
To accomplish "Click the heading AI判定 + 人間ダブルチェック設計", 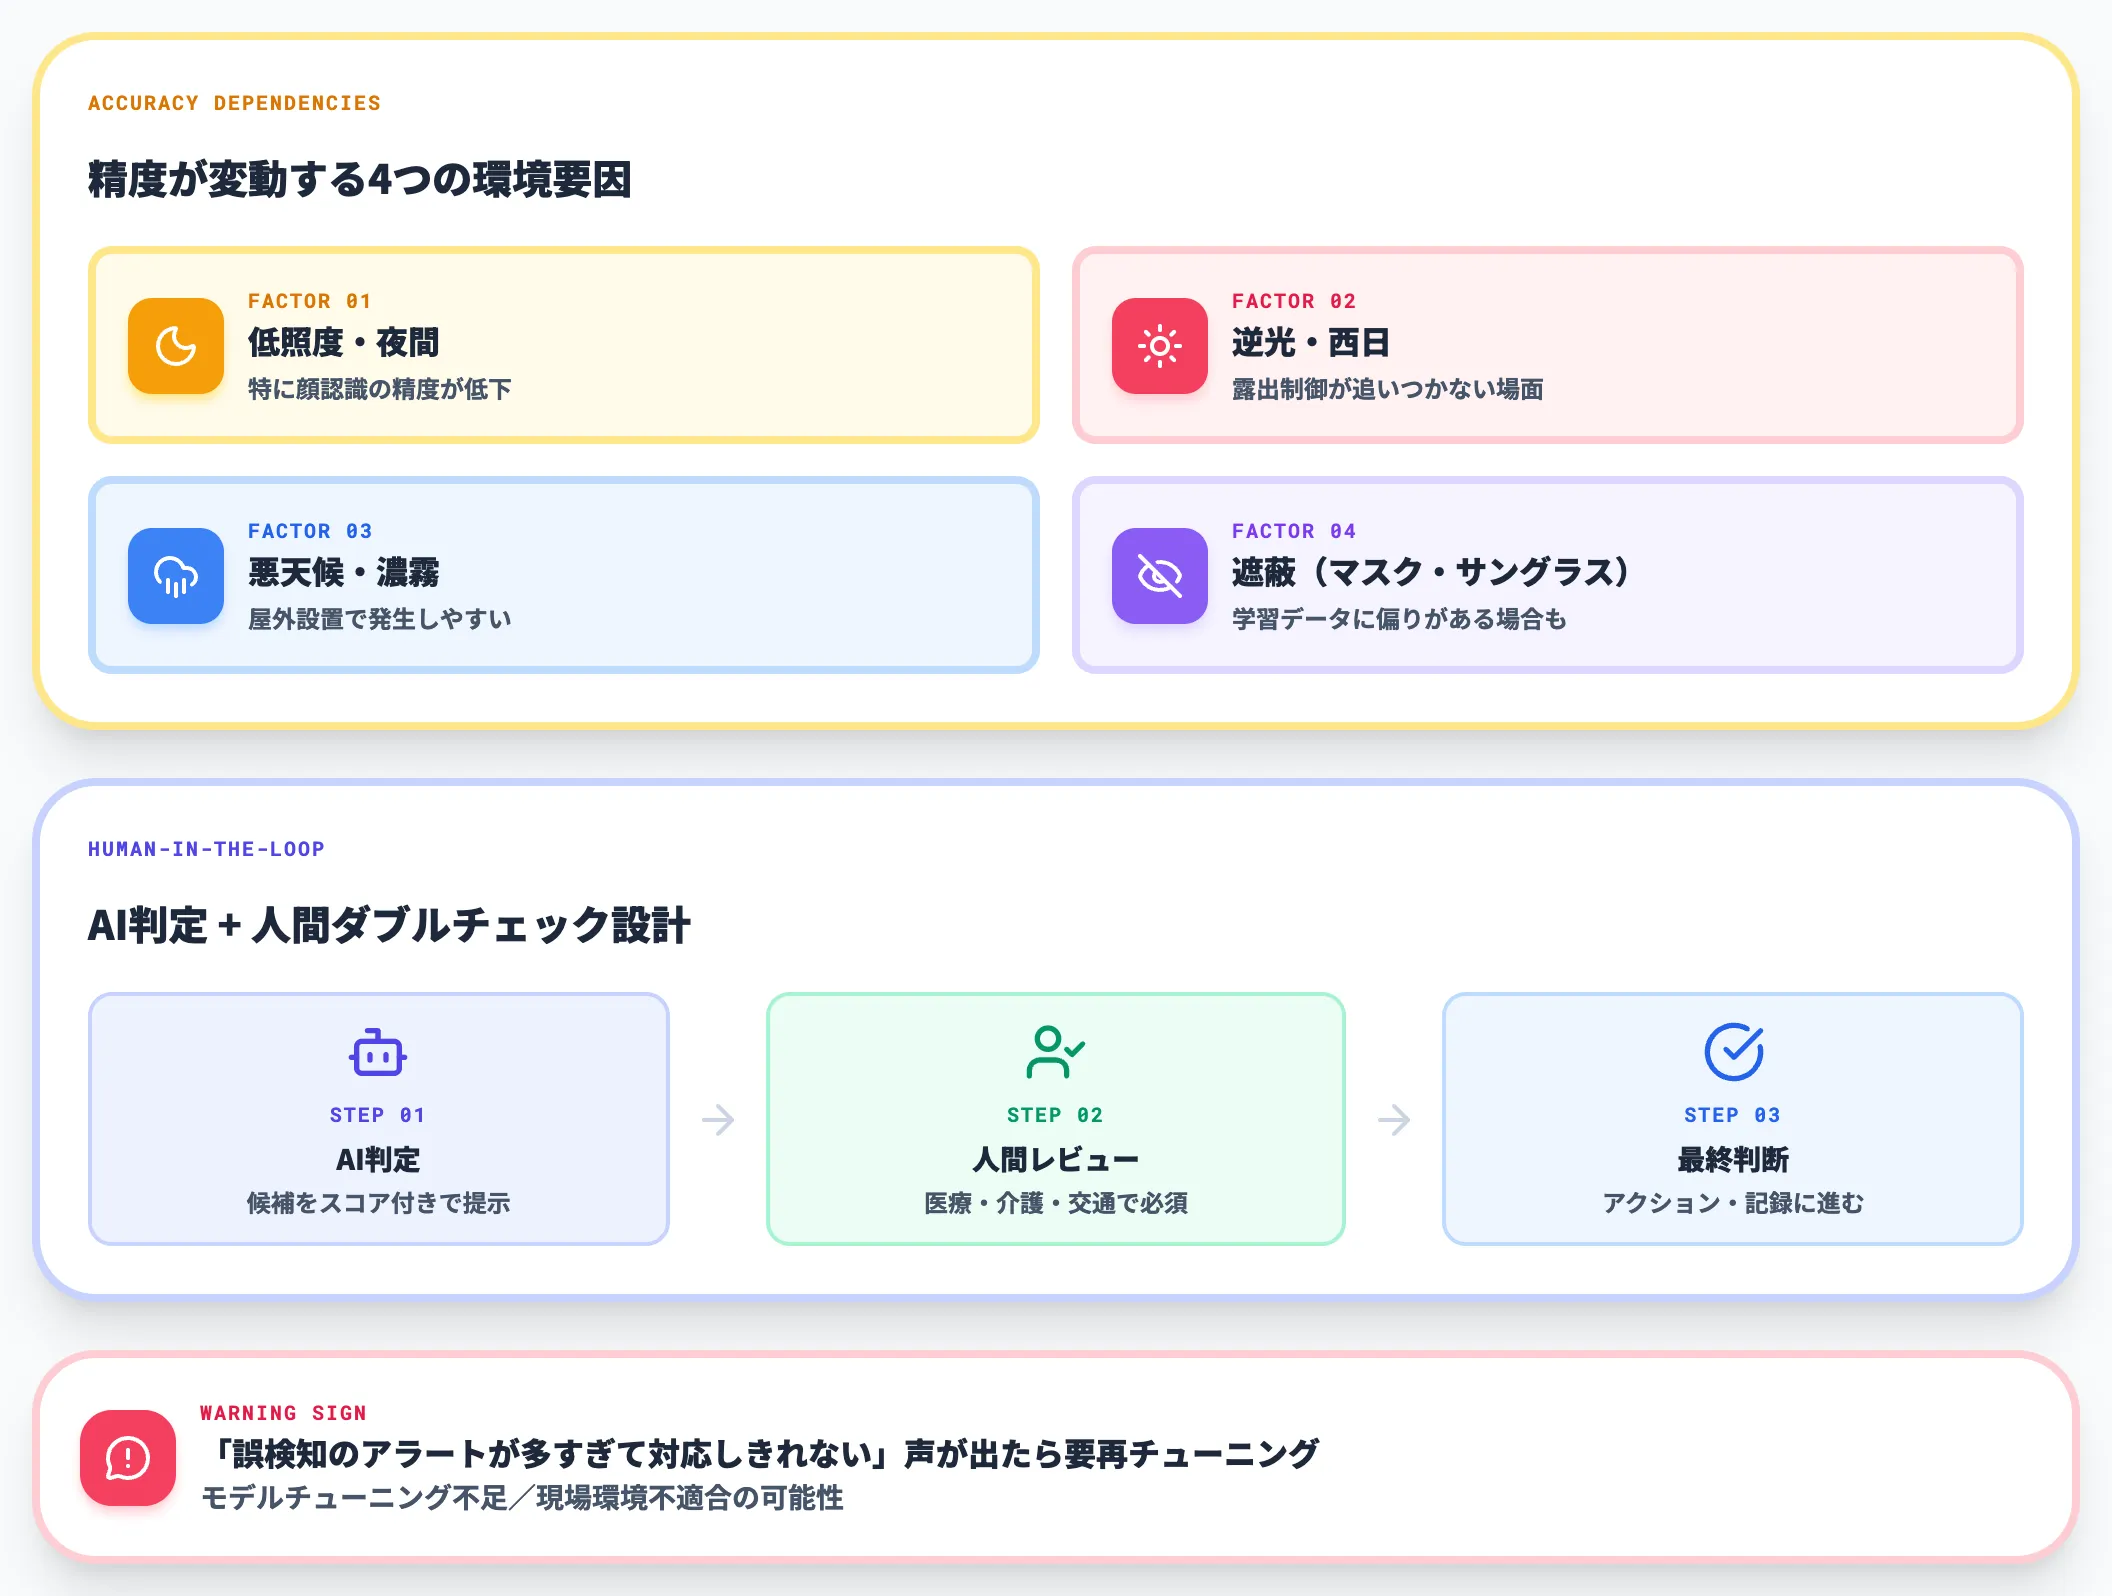I will click(x=389, y=926).
